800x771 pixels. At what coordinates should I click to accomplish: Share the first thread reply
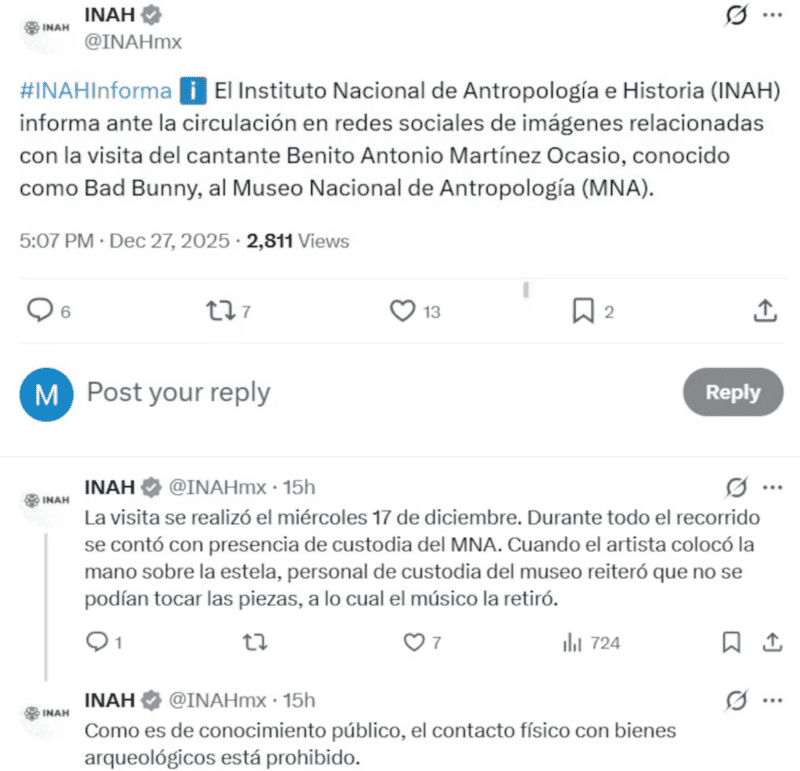773,642
